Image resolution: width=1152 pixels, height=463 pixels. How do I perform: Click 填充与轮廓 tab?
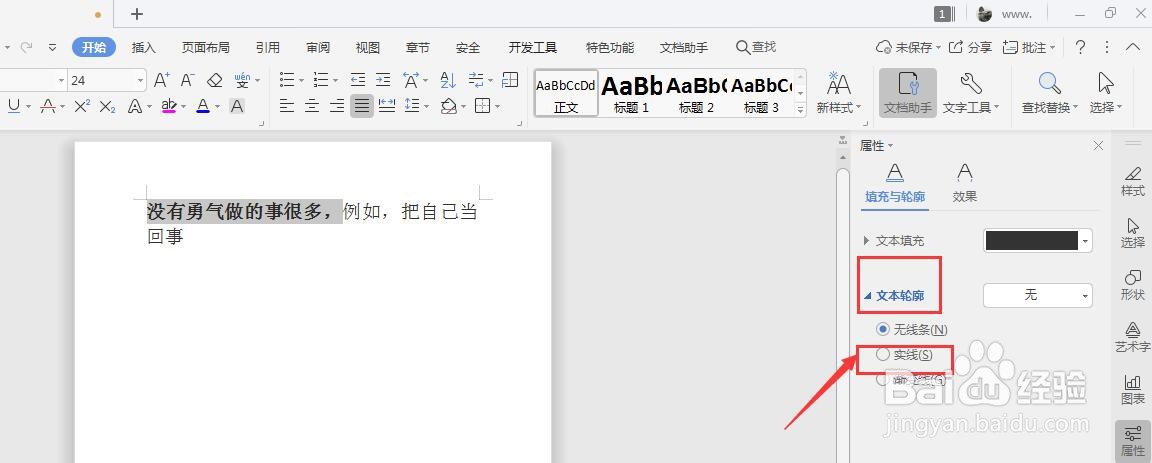(895, 183)
